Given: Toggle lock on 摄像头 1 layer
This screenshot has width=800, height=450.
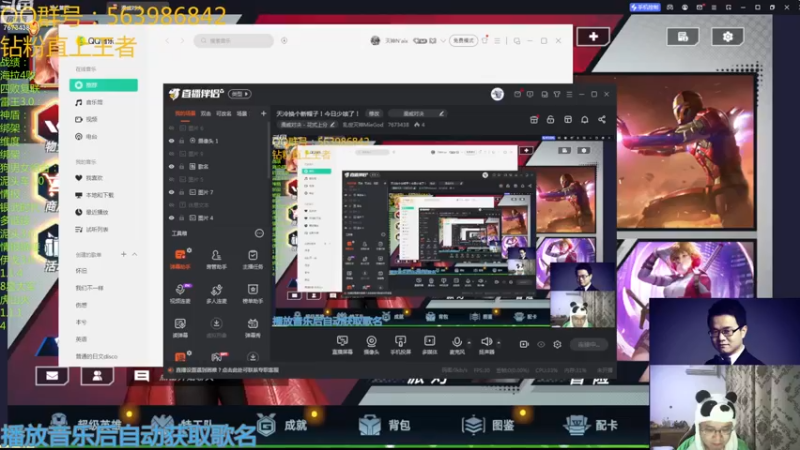Looking at the screenshot, I should tap(182, 141).
